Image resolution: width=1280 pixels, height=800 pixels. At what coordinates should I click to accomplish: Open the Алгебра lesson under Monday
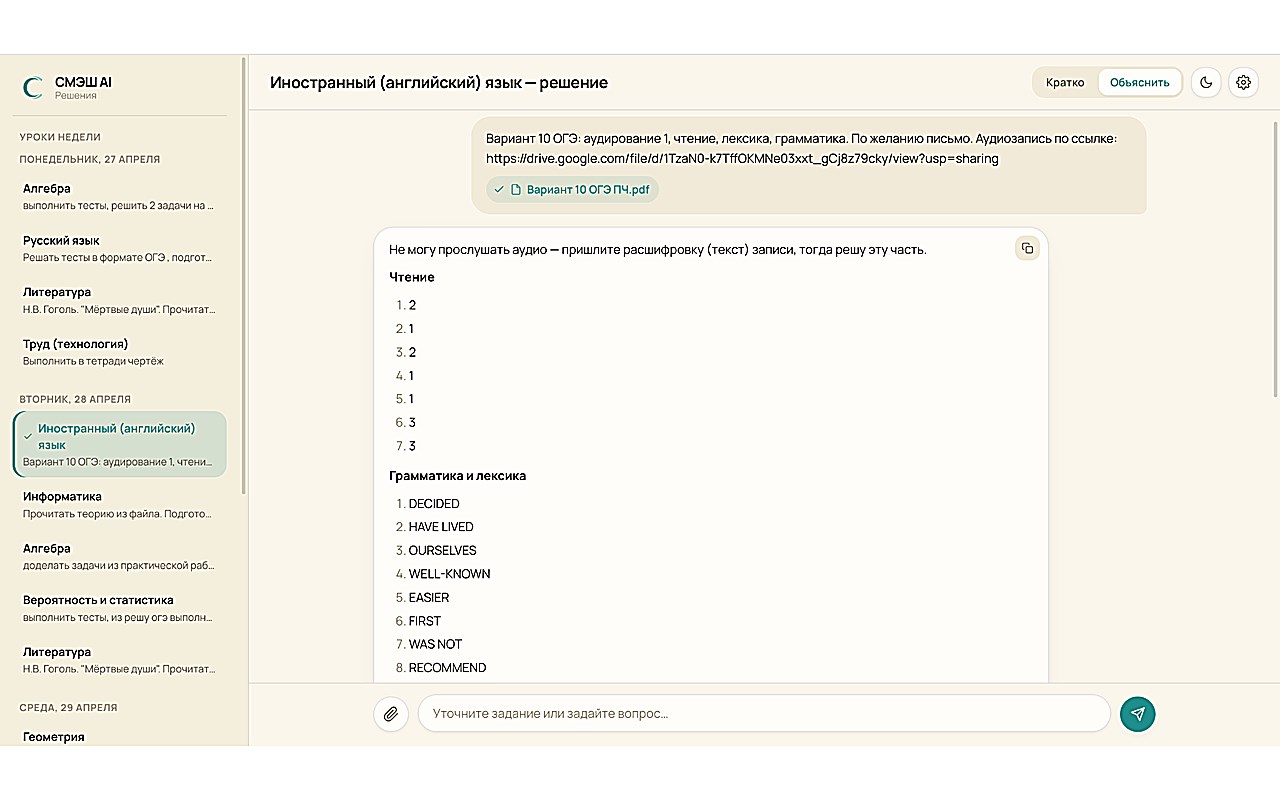(x=120, y=196)
